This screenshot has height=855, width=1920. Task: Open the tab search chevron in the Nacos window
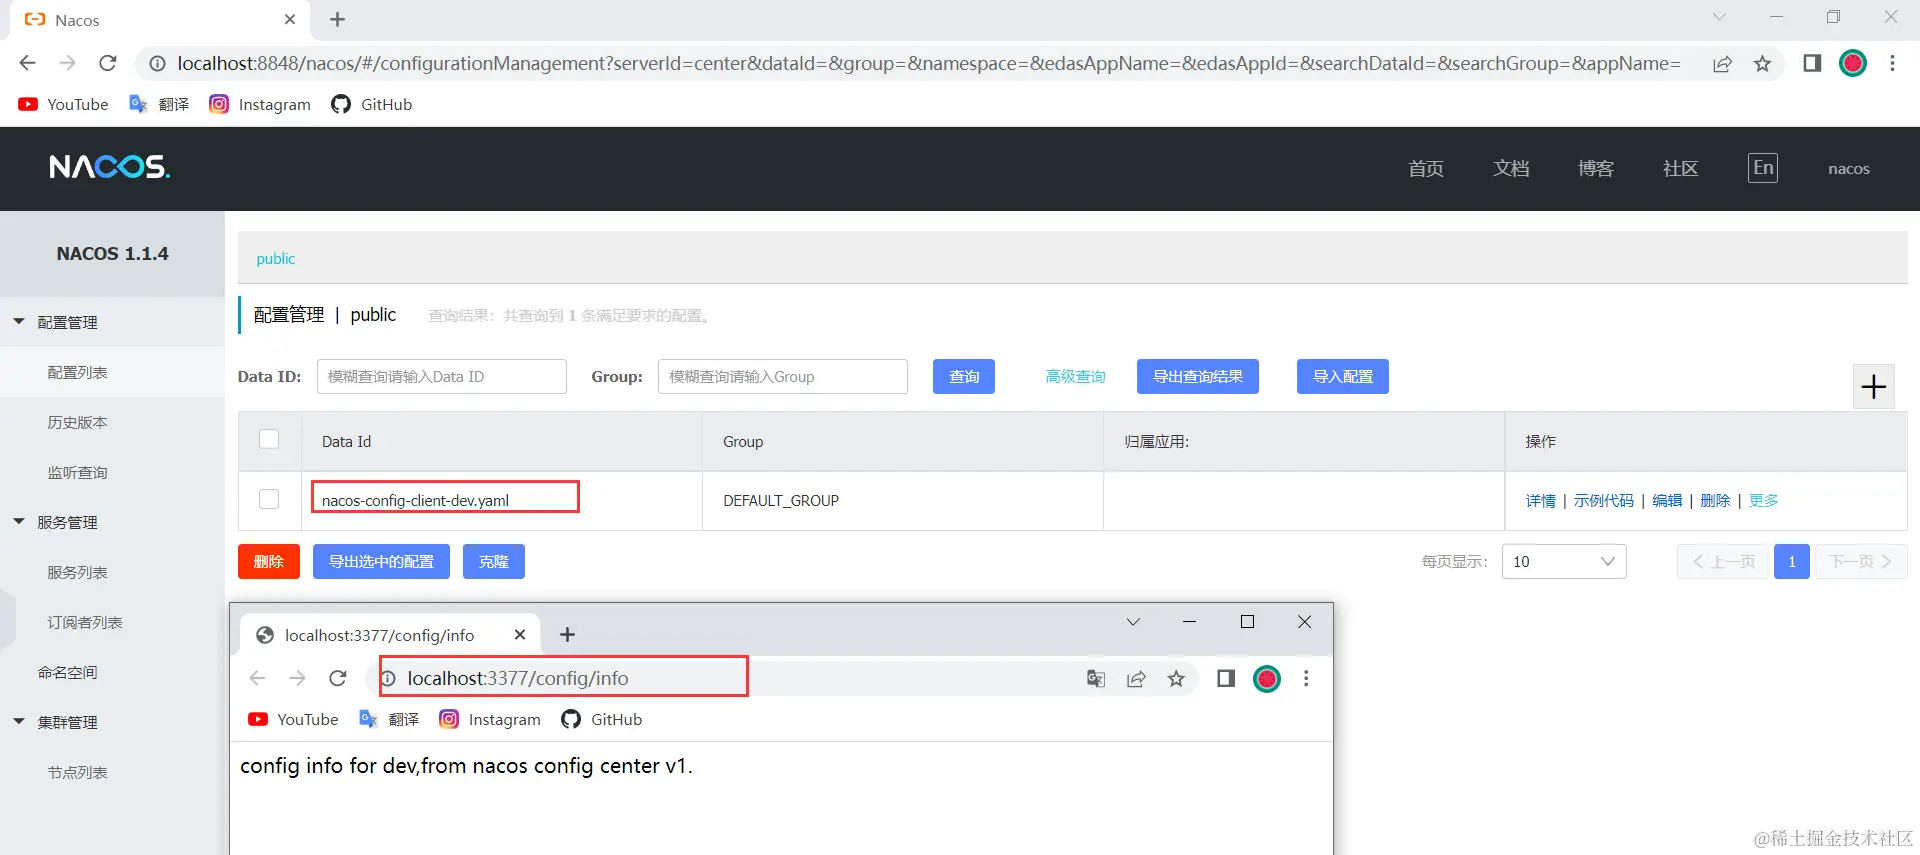(1719, 17)
